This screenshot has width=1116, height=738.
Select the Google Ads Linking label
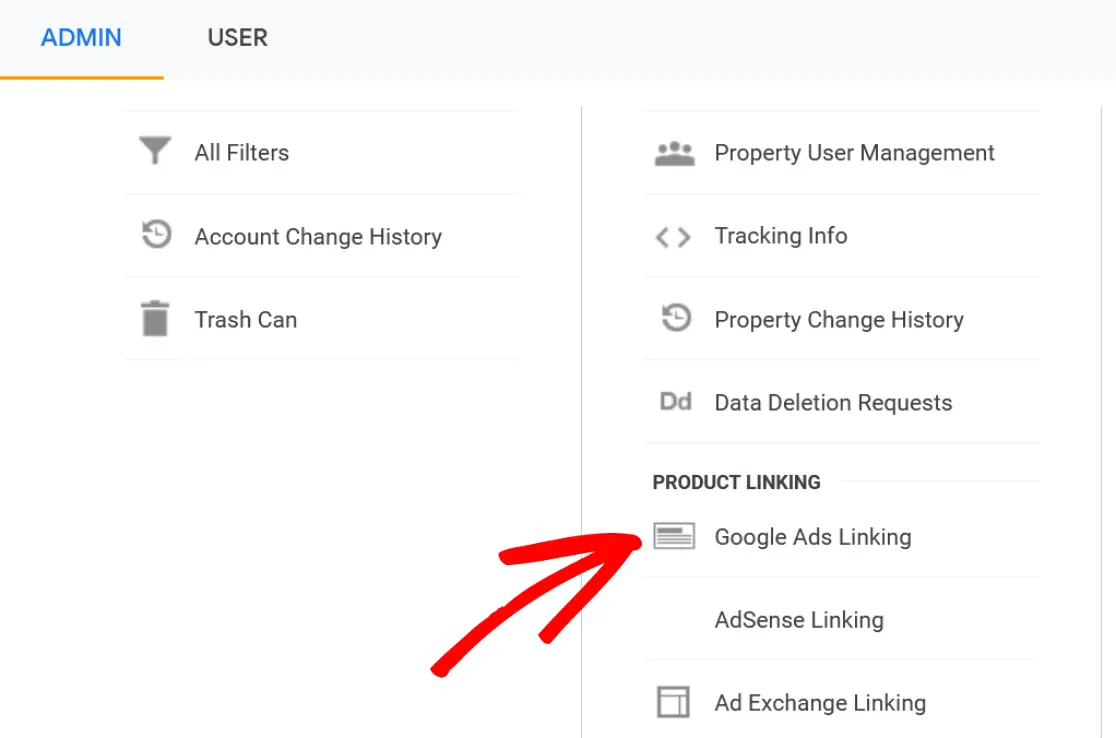click(x=813, y=537)
